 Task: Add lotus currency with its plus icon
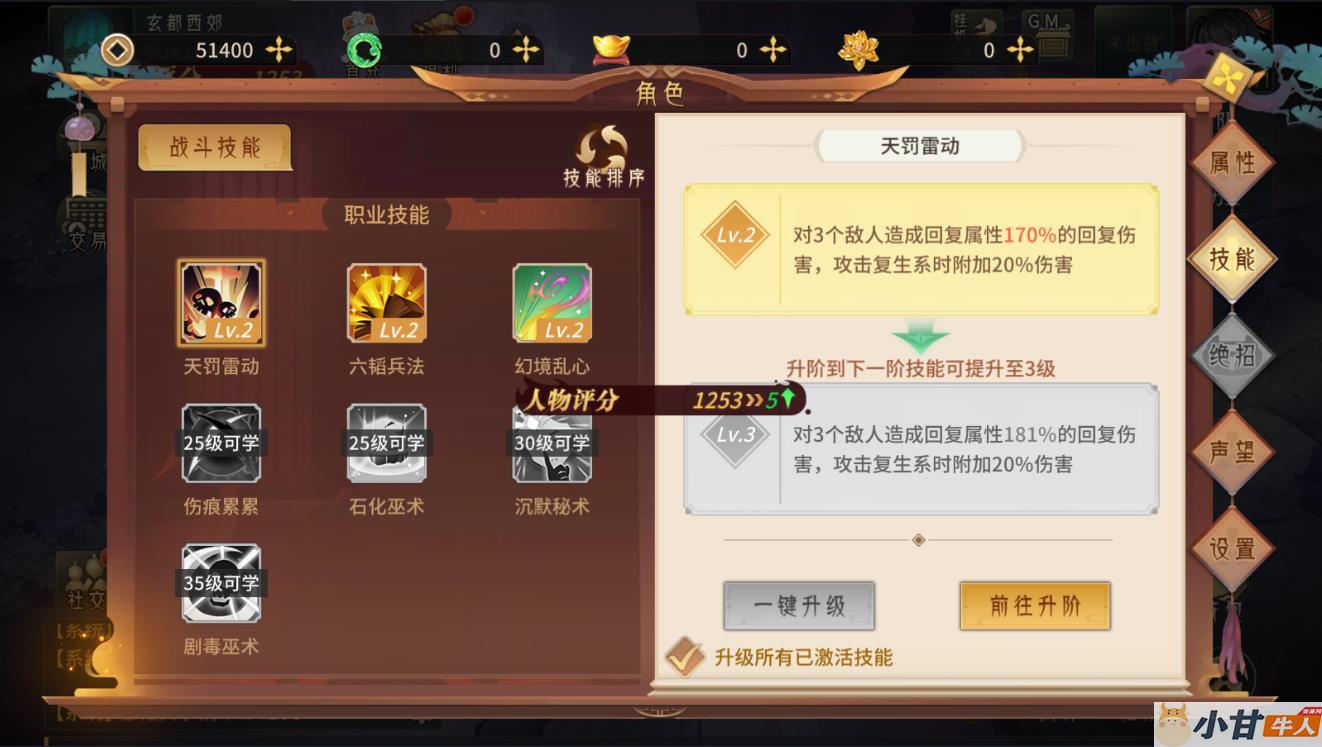[1019, 50]
